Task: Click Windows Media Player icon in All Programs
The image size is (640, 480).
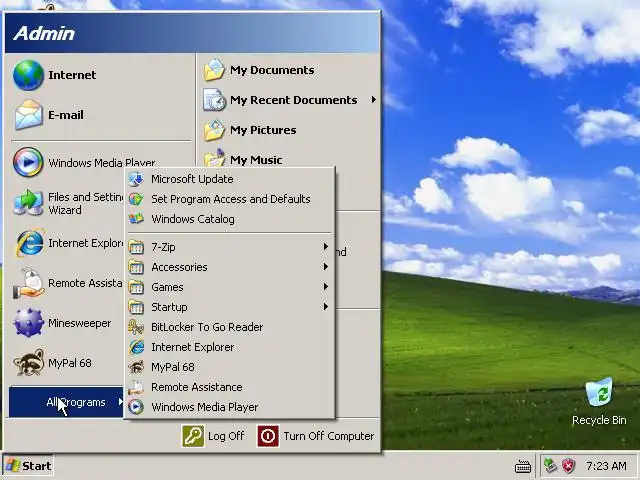Action: (x=136, y=407)
